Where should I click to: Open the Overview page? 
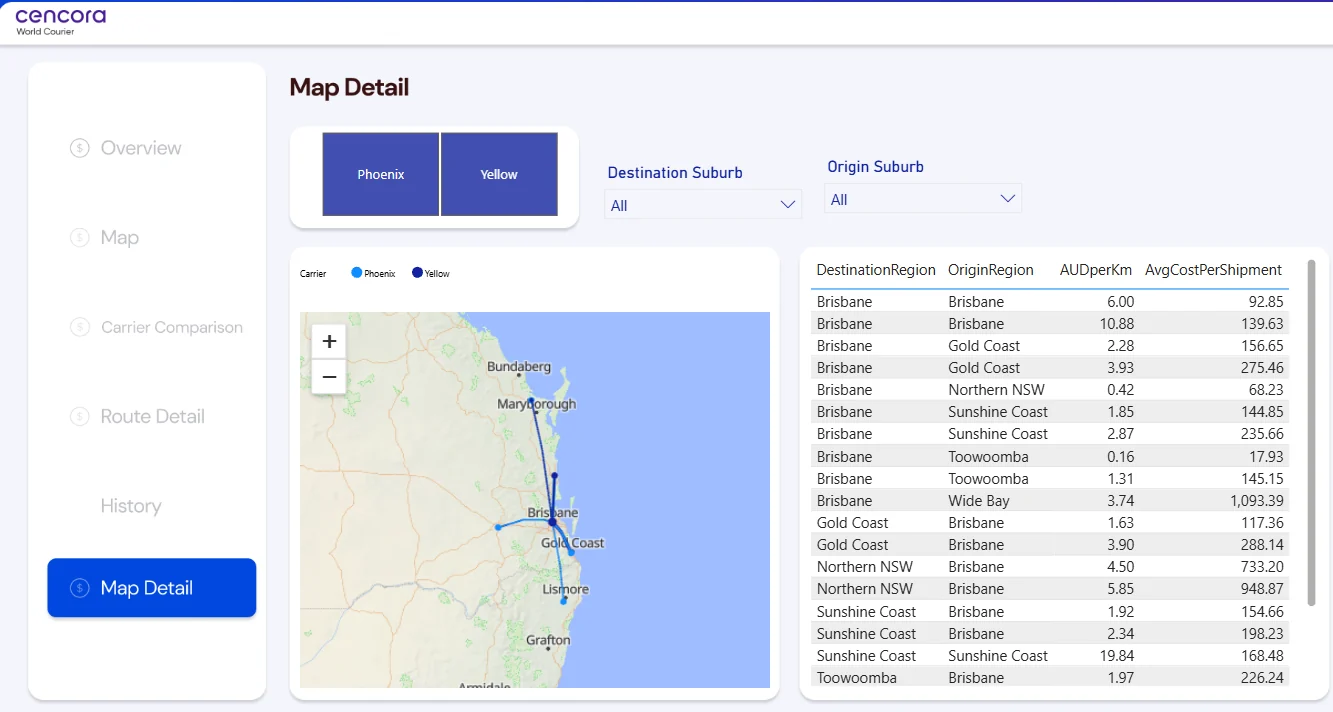[x=141, y=148]
